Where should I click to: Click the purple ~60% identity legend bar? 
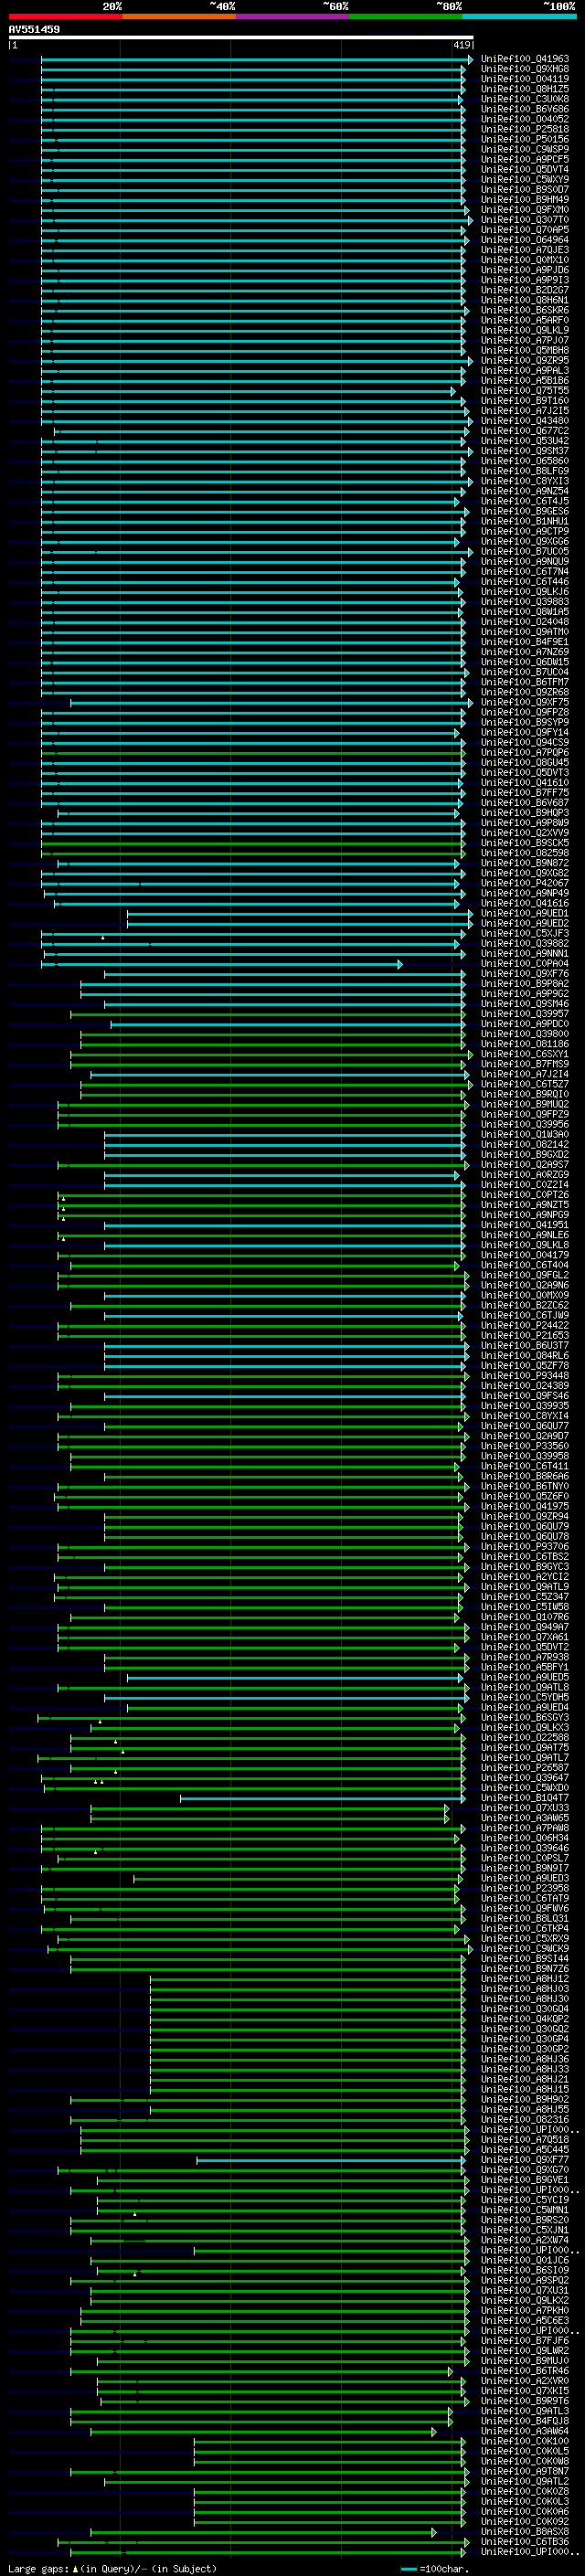click(293, 16)
